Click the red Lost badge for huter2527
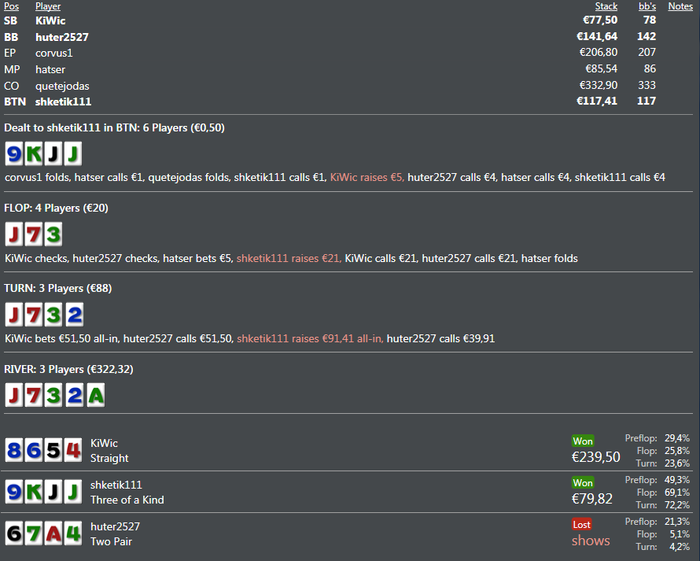The image size is (700, 561). 582,524
